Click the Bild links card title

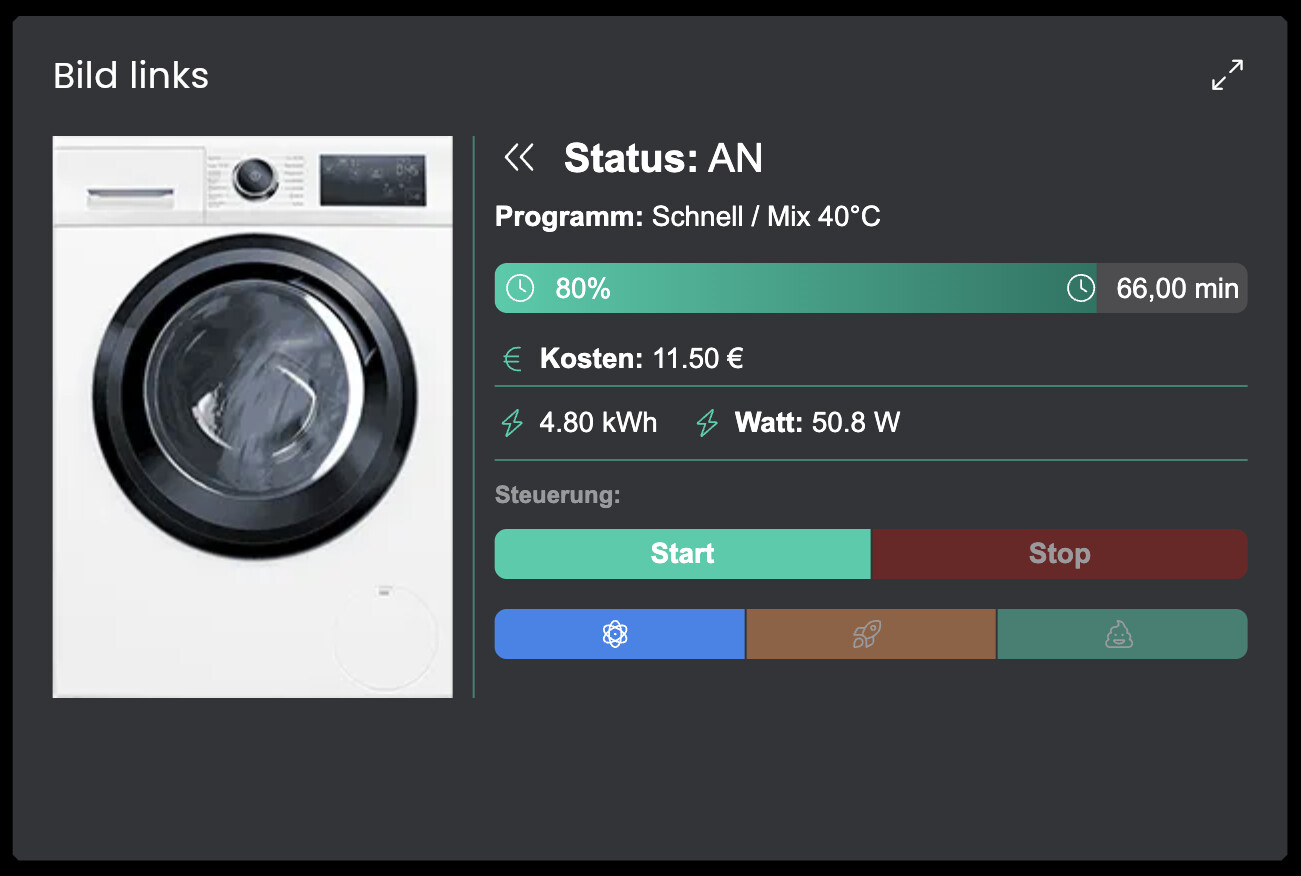coord(131,75)
